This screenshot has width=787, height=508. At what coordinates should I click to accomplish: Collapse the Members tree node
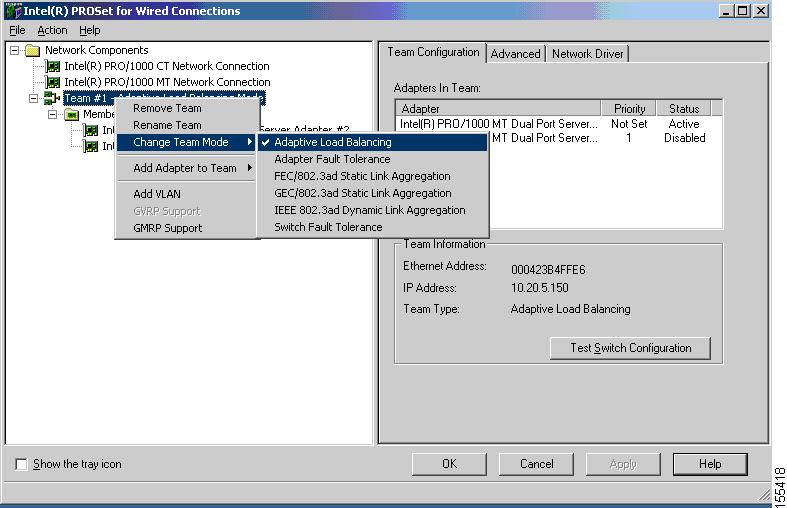[53, 114]
